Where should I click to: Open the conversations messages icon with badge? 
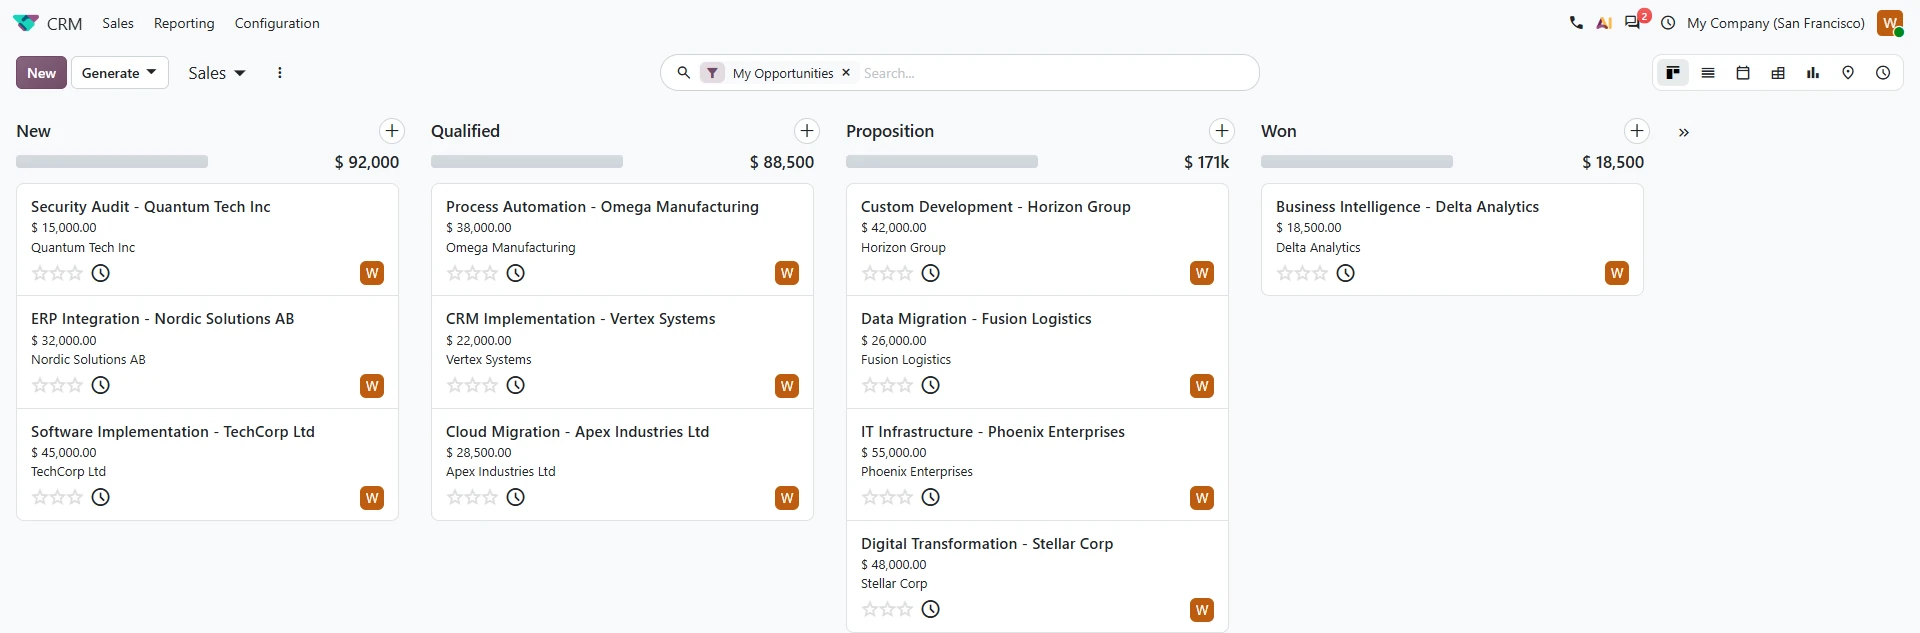[x=1633, y=22]
